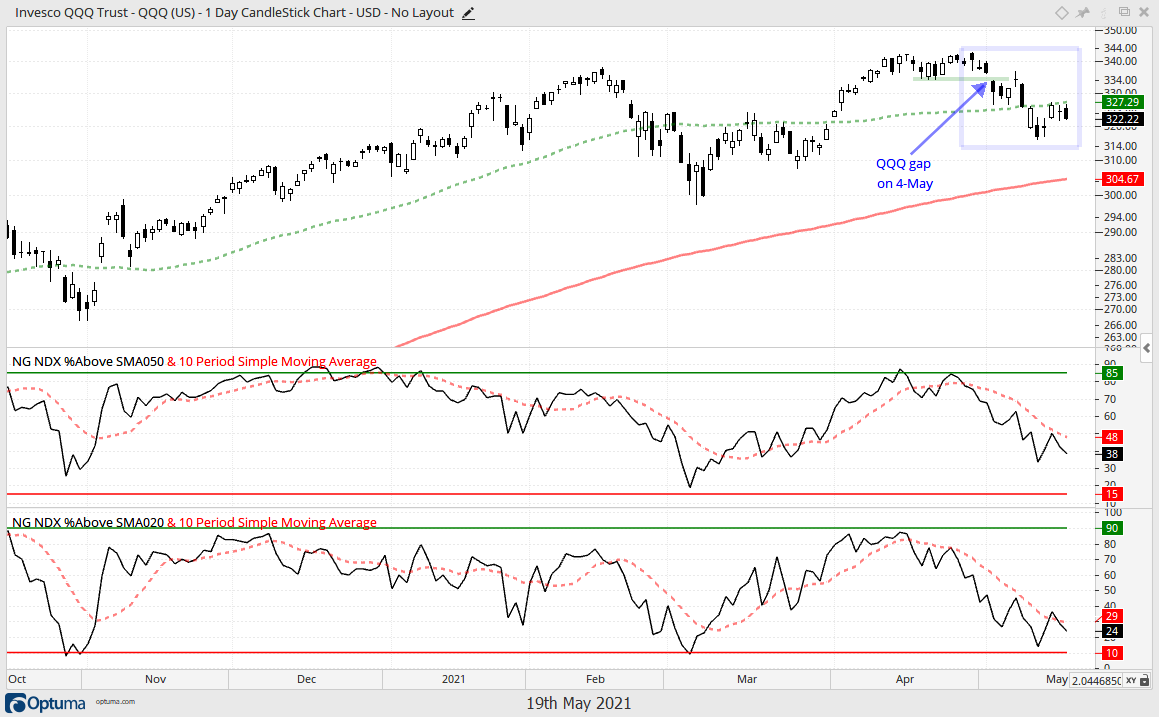Click the green 90 level tag
The width and height of the screenshot is (1159, 717).
click(x=1112, y=528)
